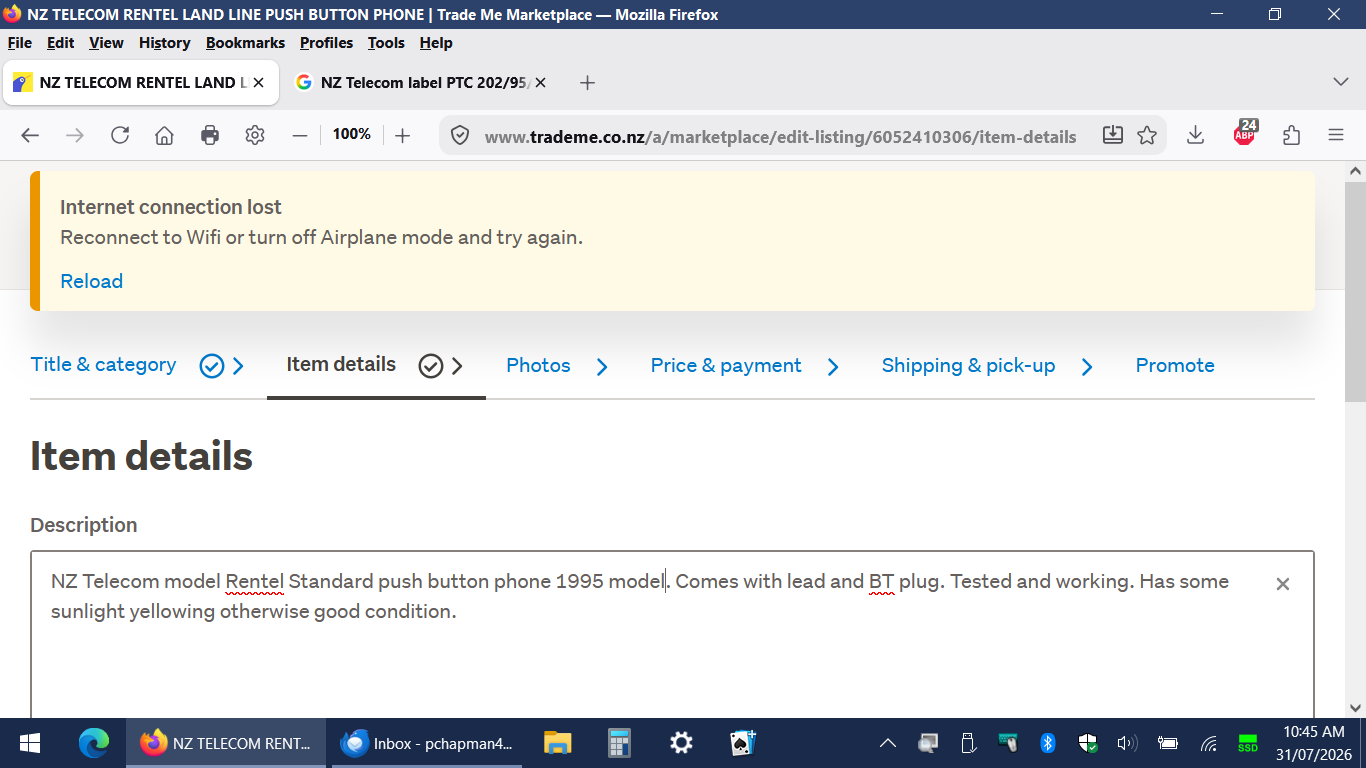The width and height of the screenshot is (1366, 768).
Task: Click the 'Description' field label
Action: (x=84, y=525)
